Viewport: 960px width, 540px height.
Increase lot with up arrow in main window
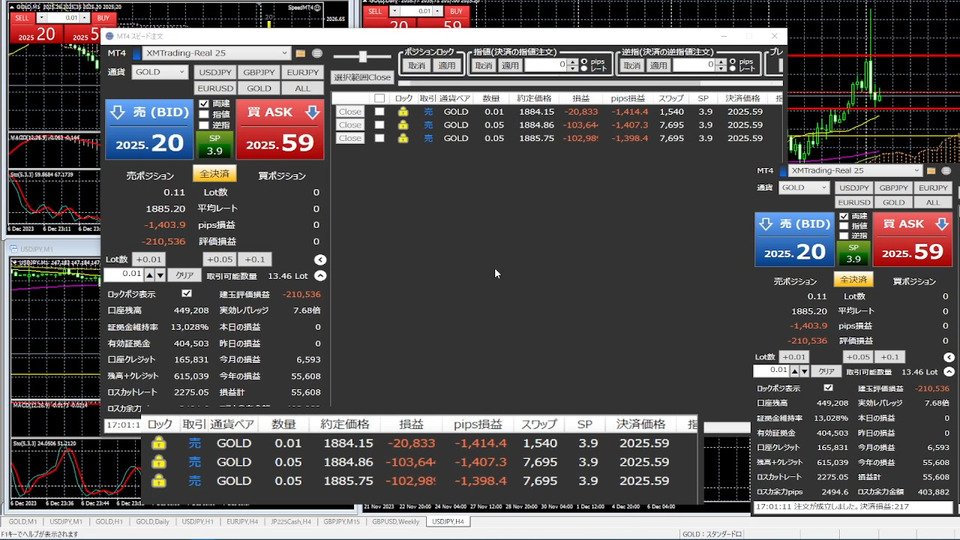pyautogui.click(x=149, y=276)
